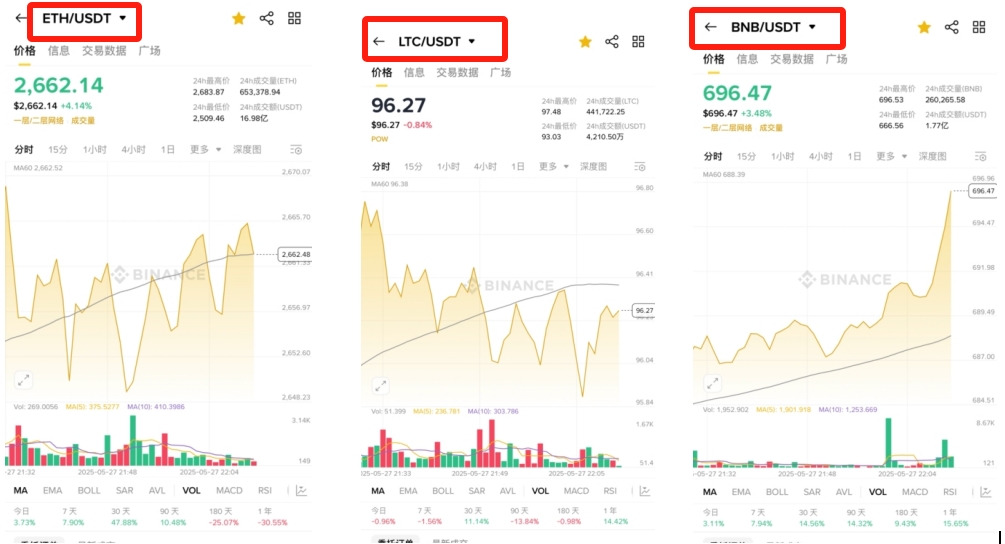Unfavorite ETH/USDT with the star icon

(x=238, y=18)
